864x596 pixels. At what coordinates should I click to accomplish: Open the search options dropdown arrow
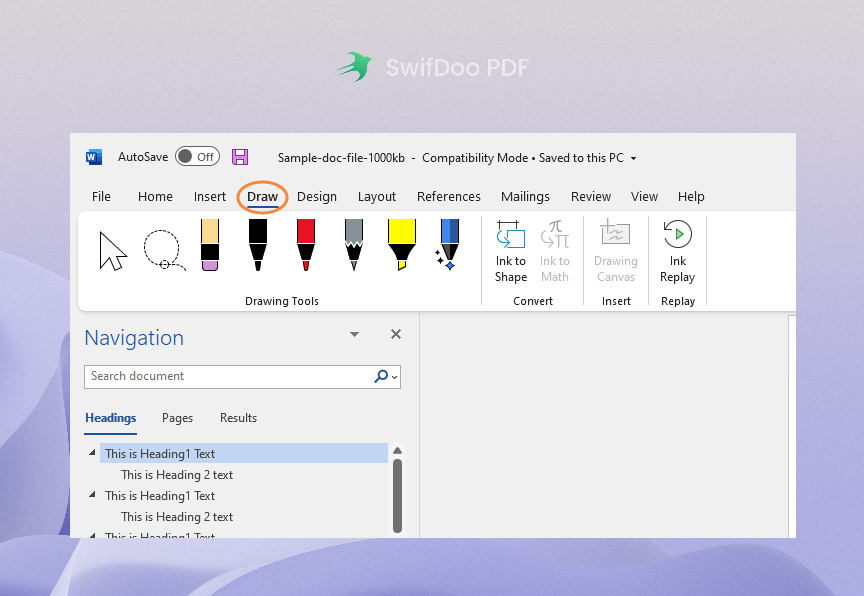pyautogui.click(x=395, y=377)
